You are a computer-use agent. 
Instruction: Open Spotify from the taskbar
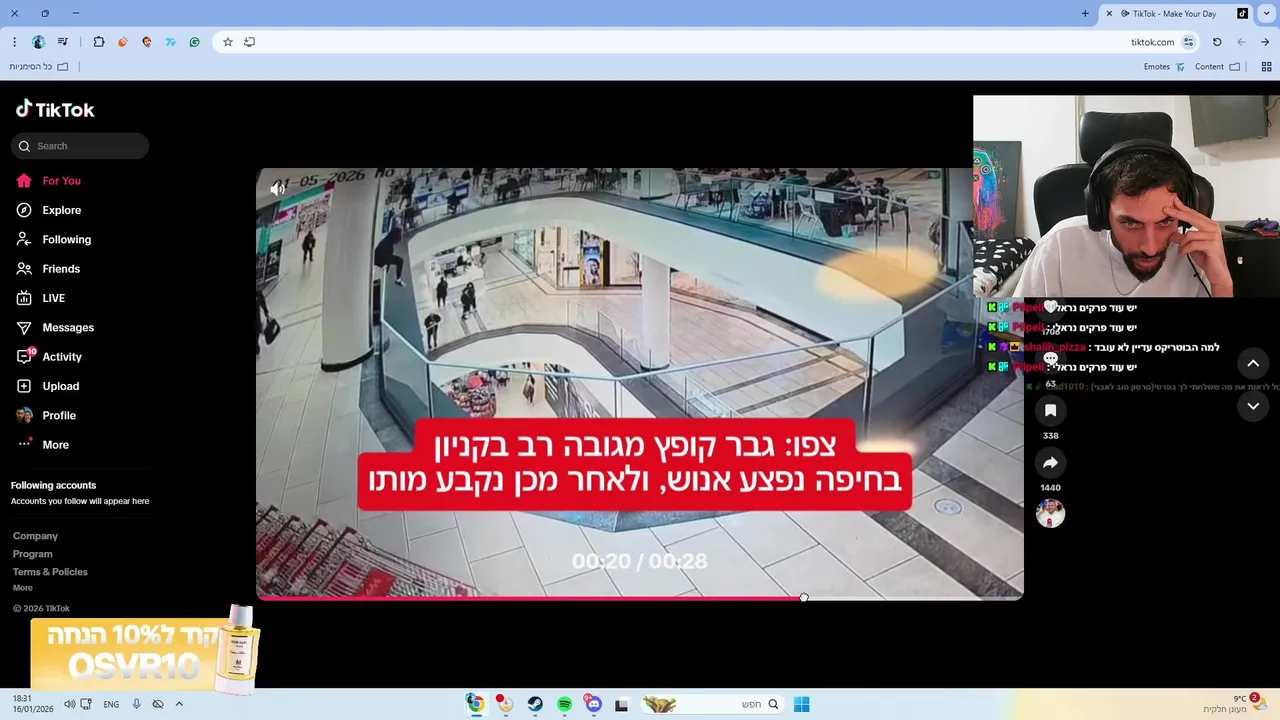pyautogui.click(x=564, y=704)
